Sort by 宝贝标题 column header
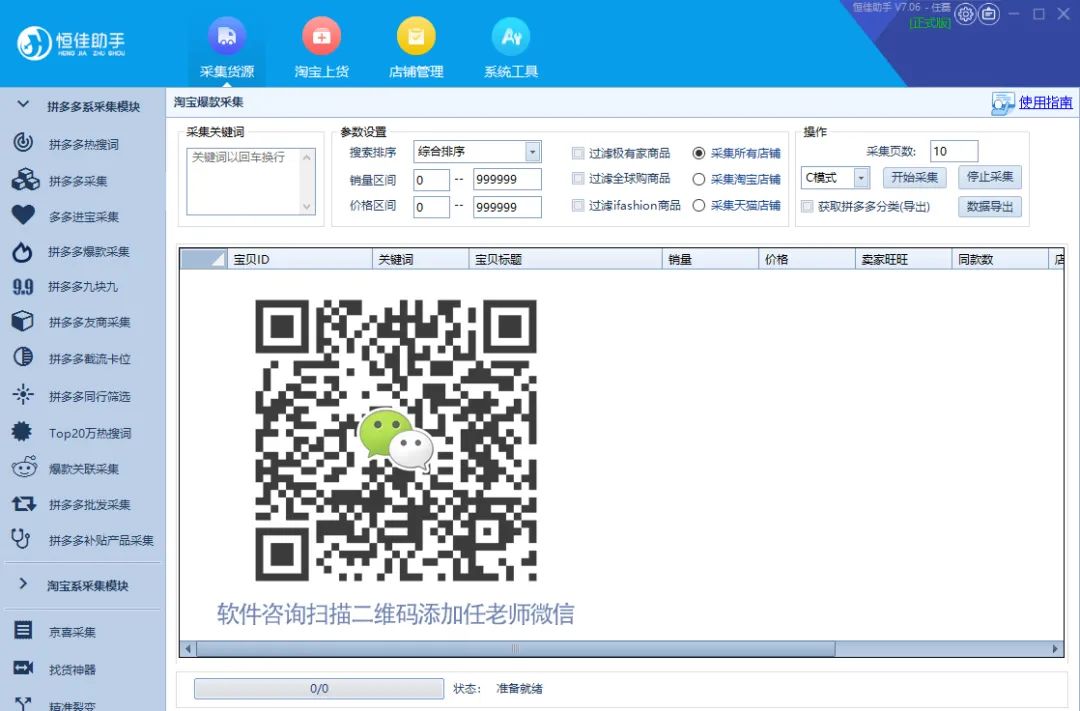Image resolution: width=1080 pixels, height=711 pixels. tap(565, 259)
